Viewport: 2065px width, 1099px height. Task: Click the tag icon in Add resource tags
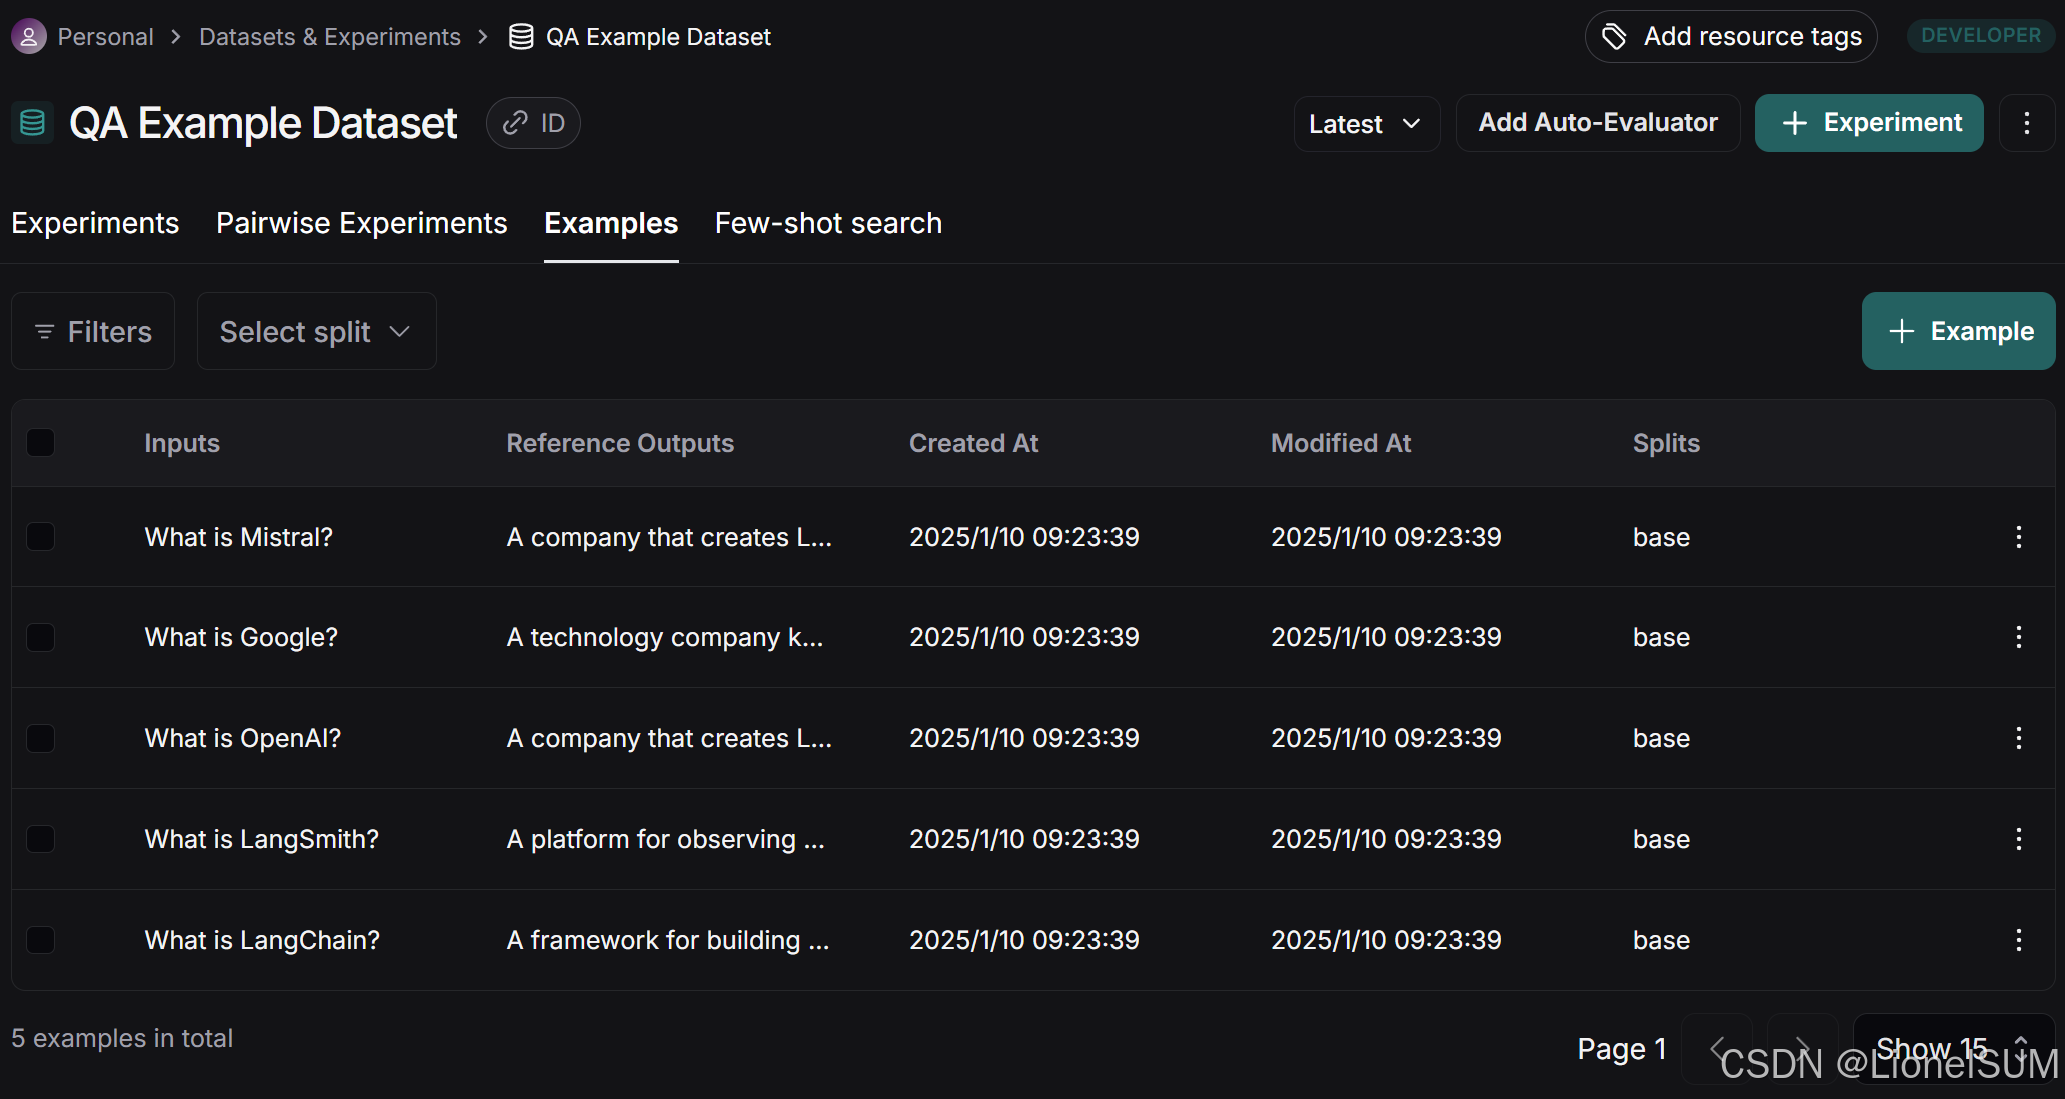tap(1614, 37)
